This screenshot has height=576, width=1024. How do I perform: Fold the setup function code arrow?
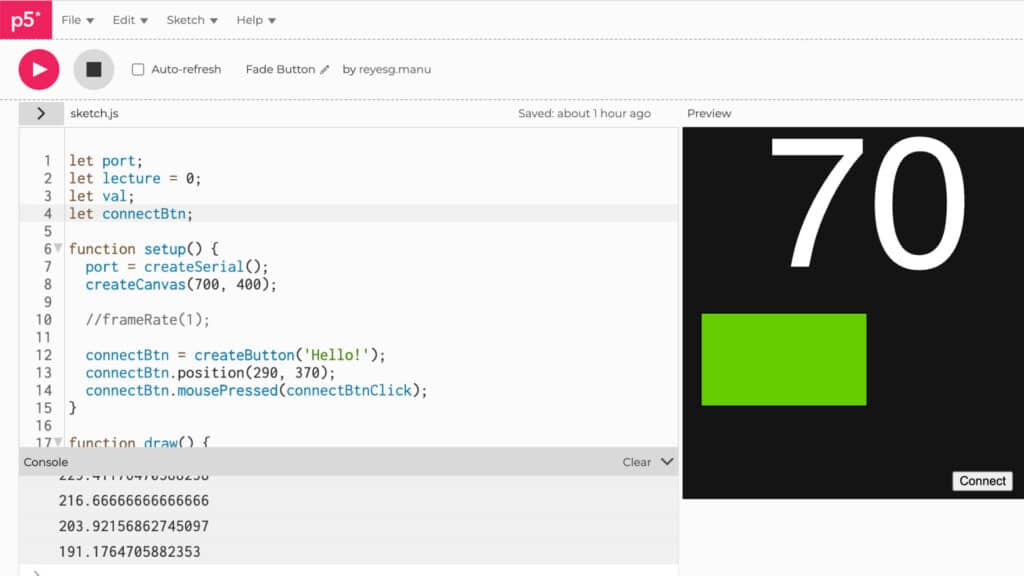click(x=58, y=248)
